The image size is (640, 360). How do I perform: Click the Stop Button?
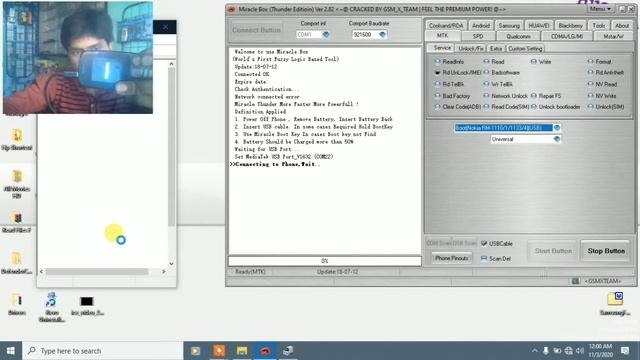coord(606,251)
